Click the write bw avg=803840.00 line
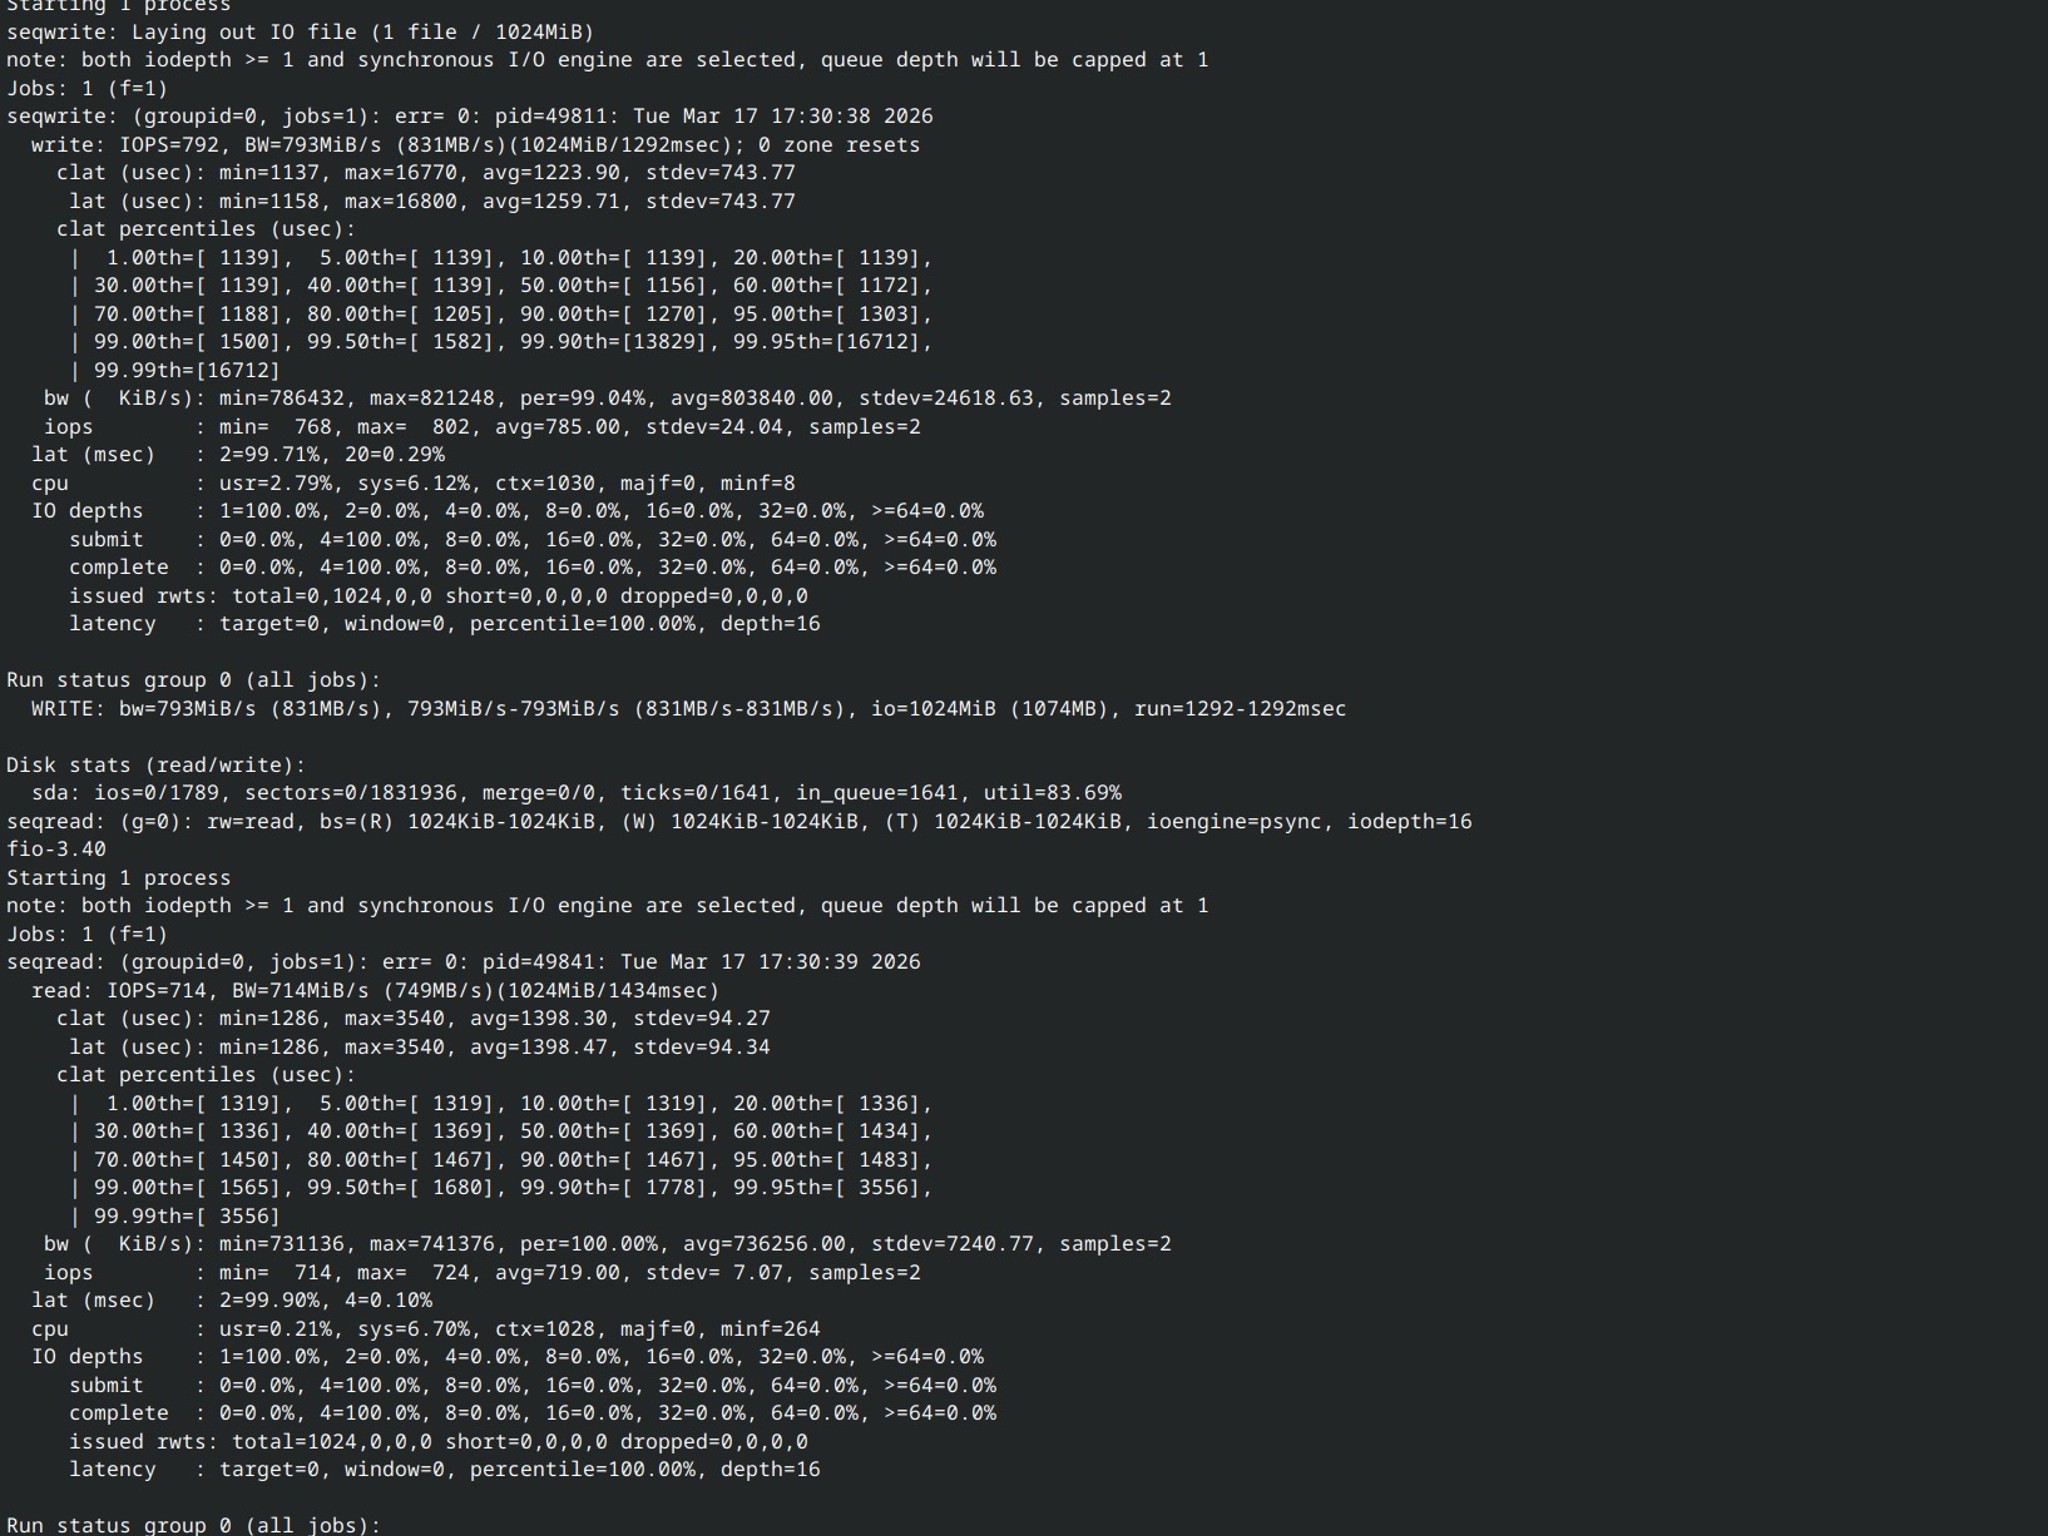 click(607, 398)
